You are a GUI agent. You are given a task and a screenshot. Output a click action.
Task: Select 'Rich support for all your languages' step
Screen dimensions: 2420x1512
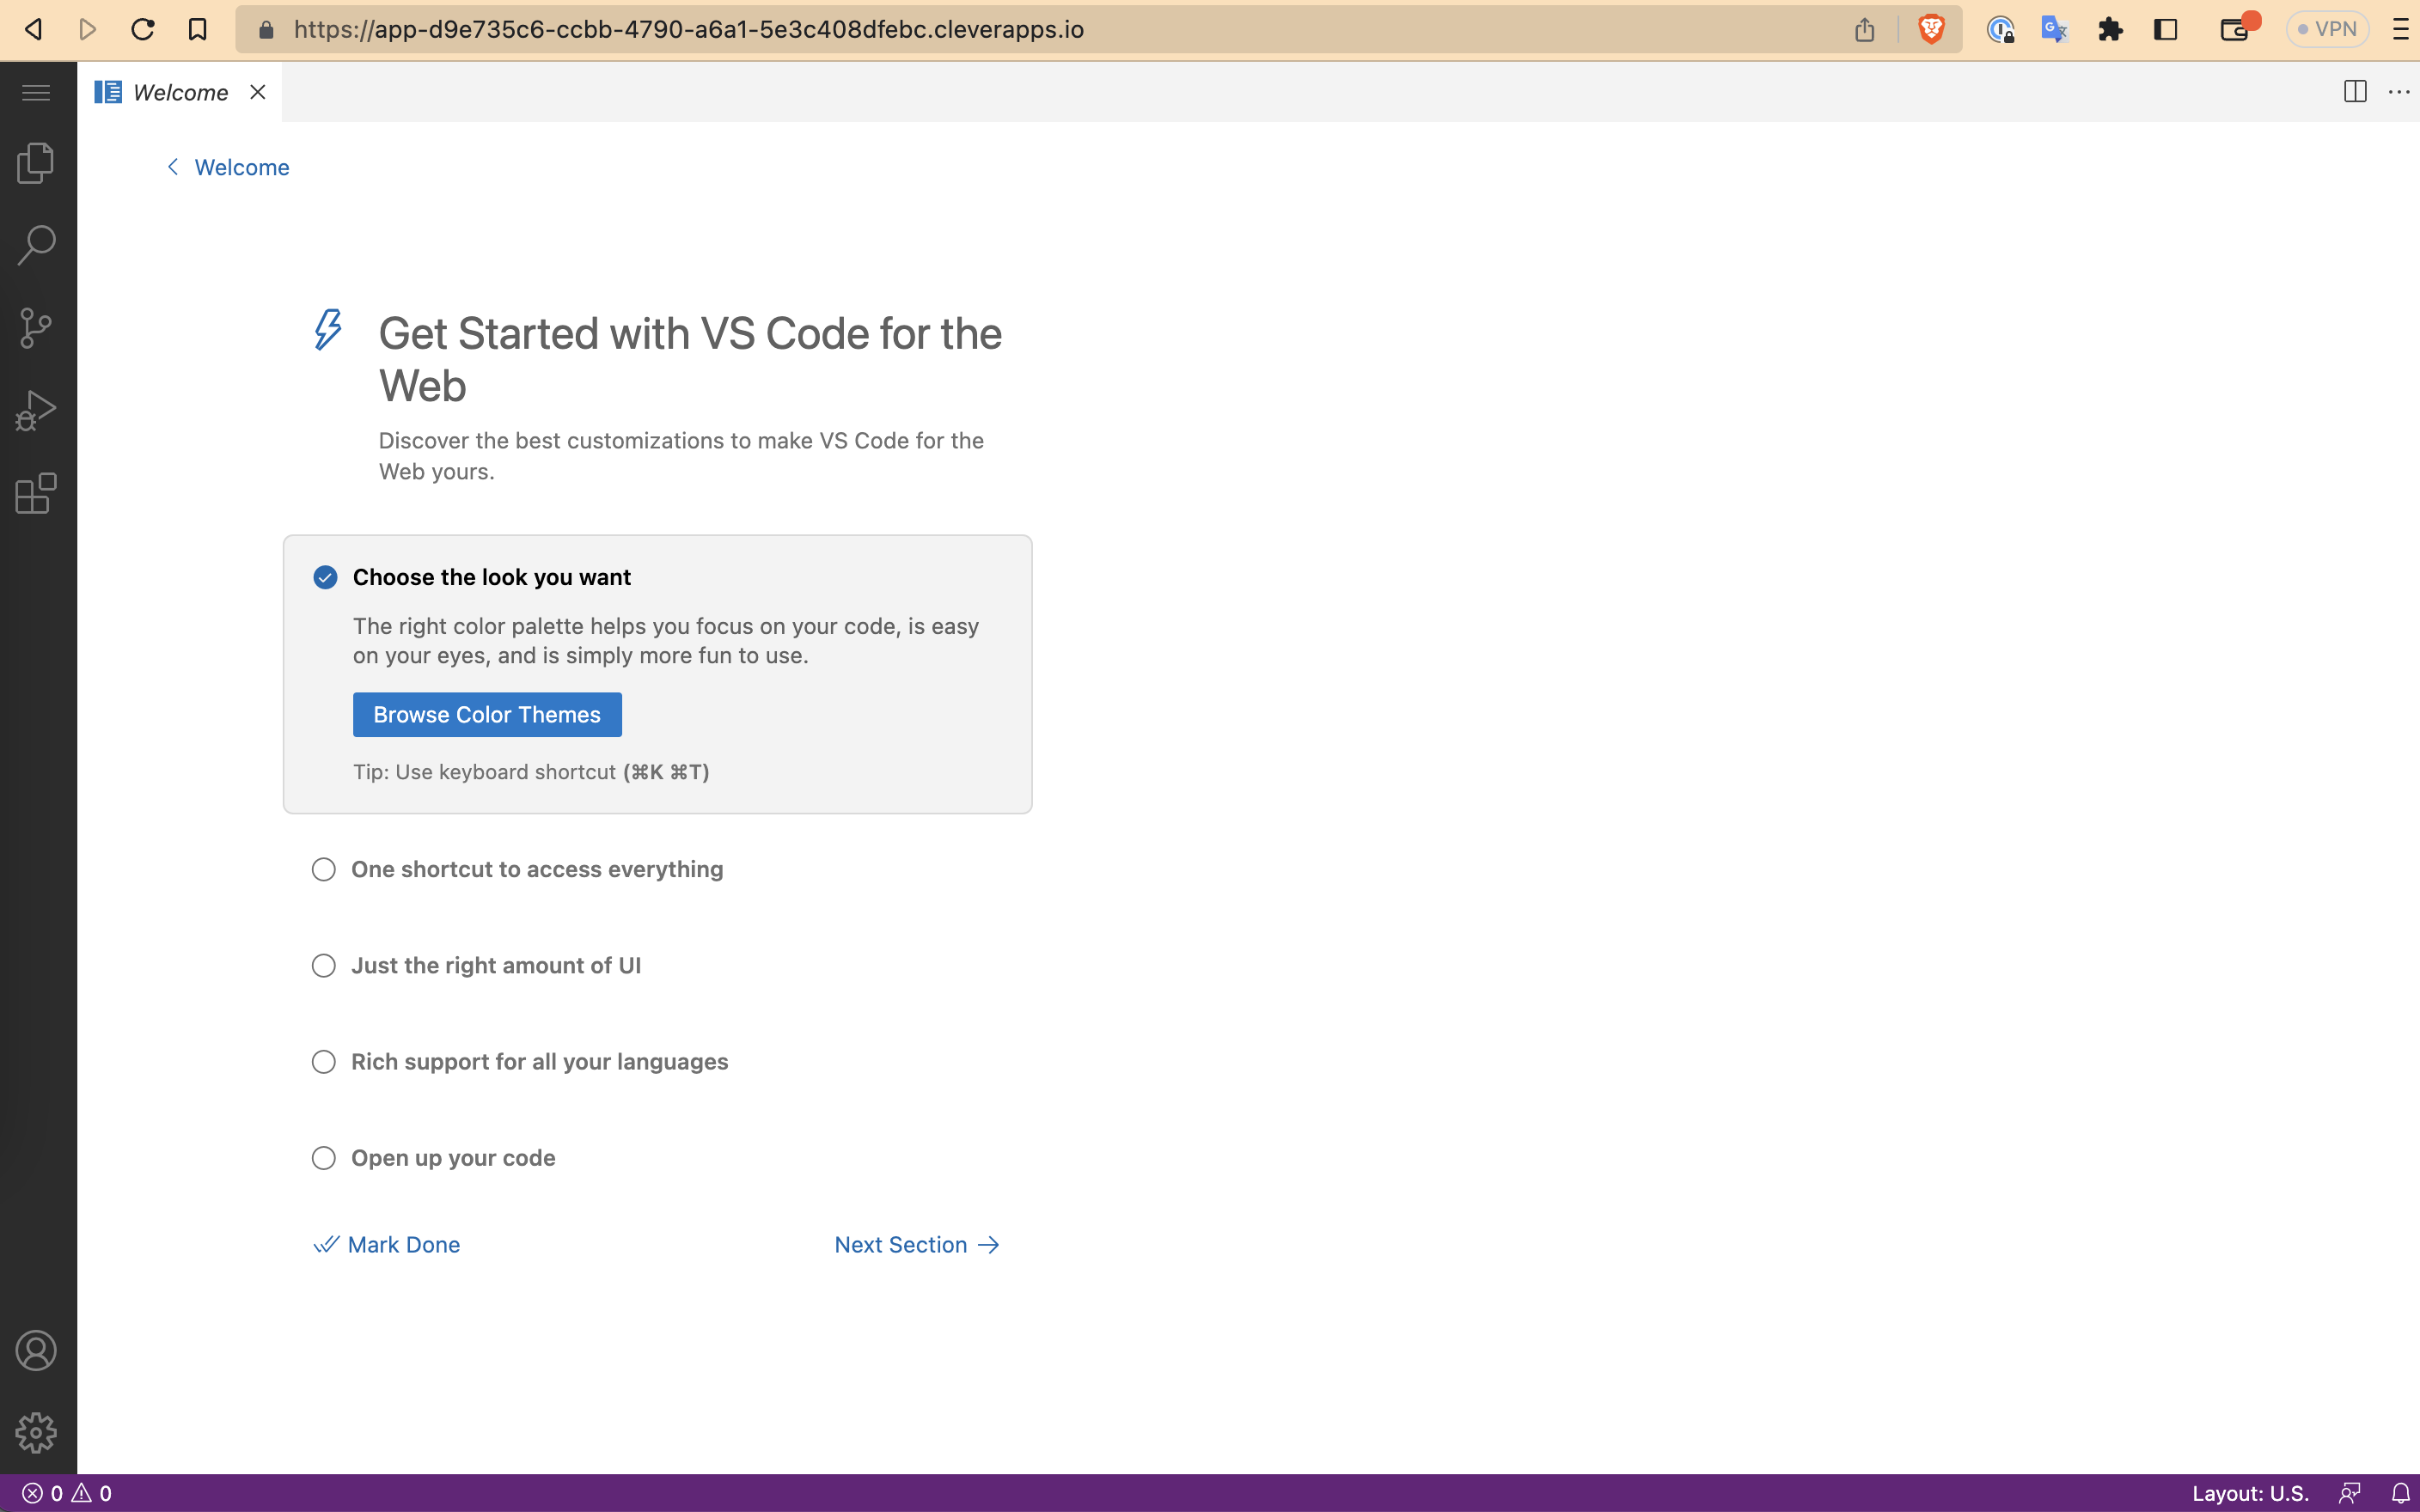click(x=539, y=1061)
